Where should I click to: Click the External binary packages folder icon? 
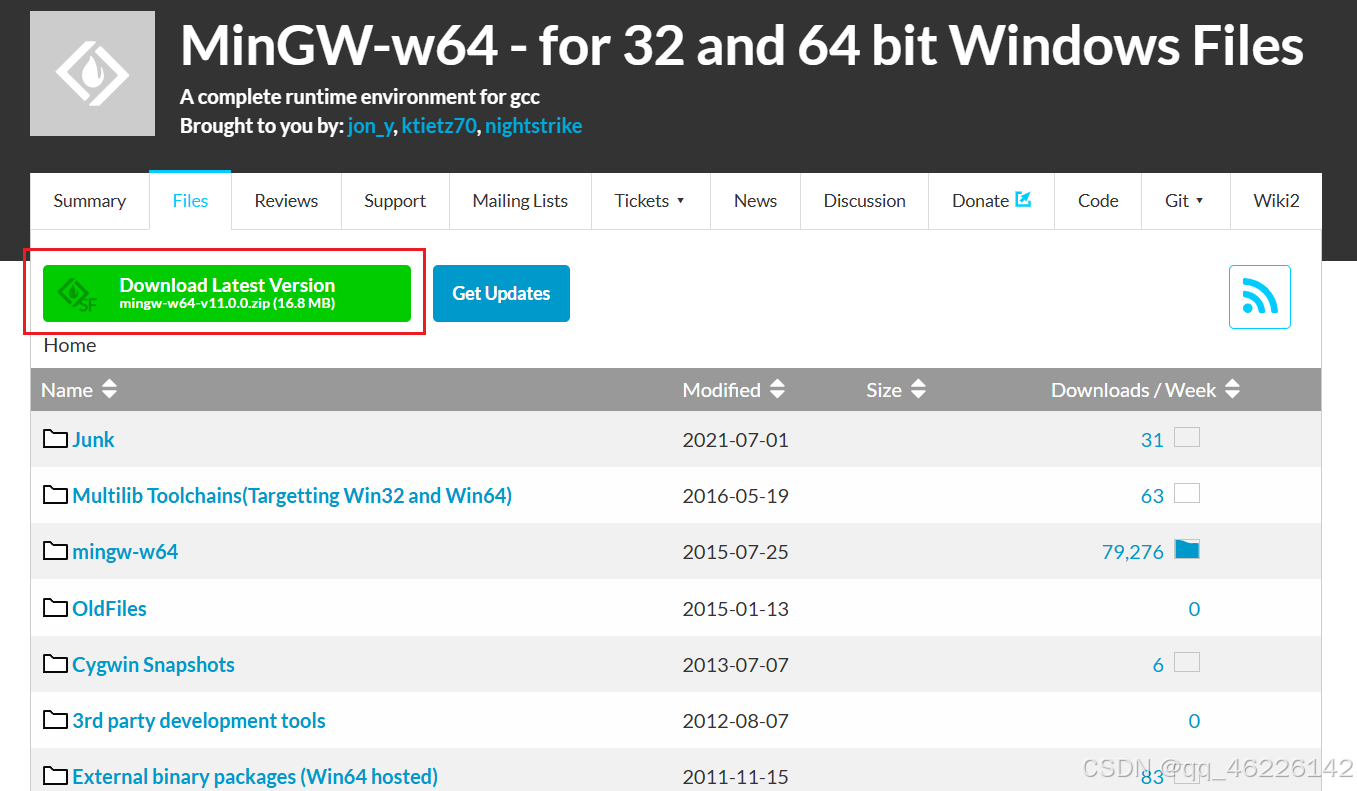55,776
